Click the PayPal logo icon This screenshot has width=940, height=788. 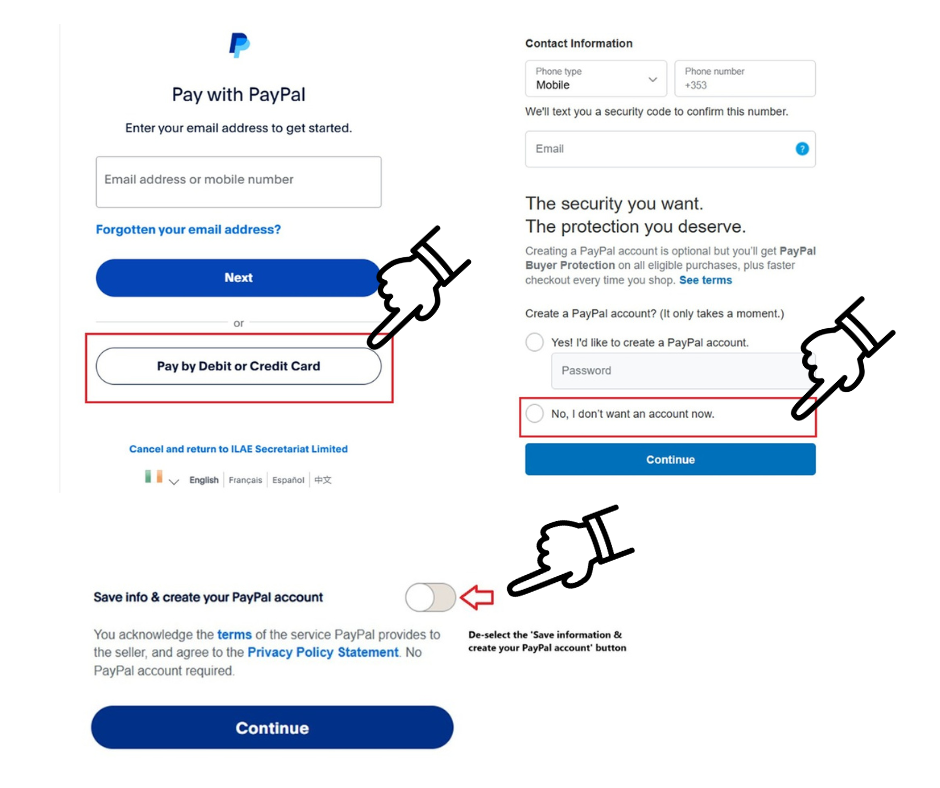click(x=239, y=45)
